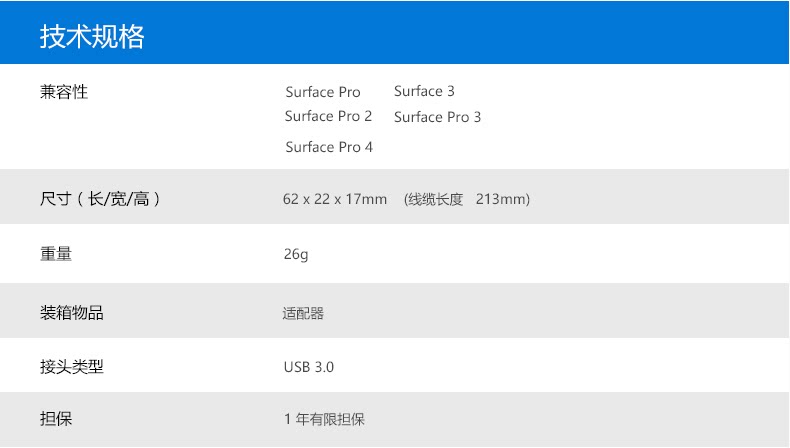Click the Surface Pro compatibility entry
This screenshot has height=448, width=790.
click(x=322, y=92)
